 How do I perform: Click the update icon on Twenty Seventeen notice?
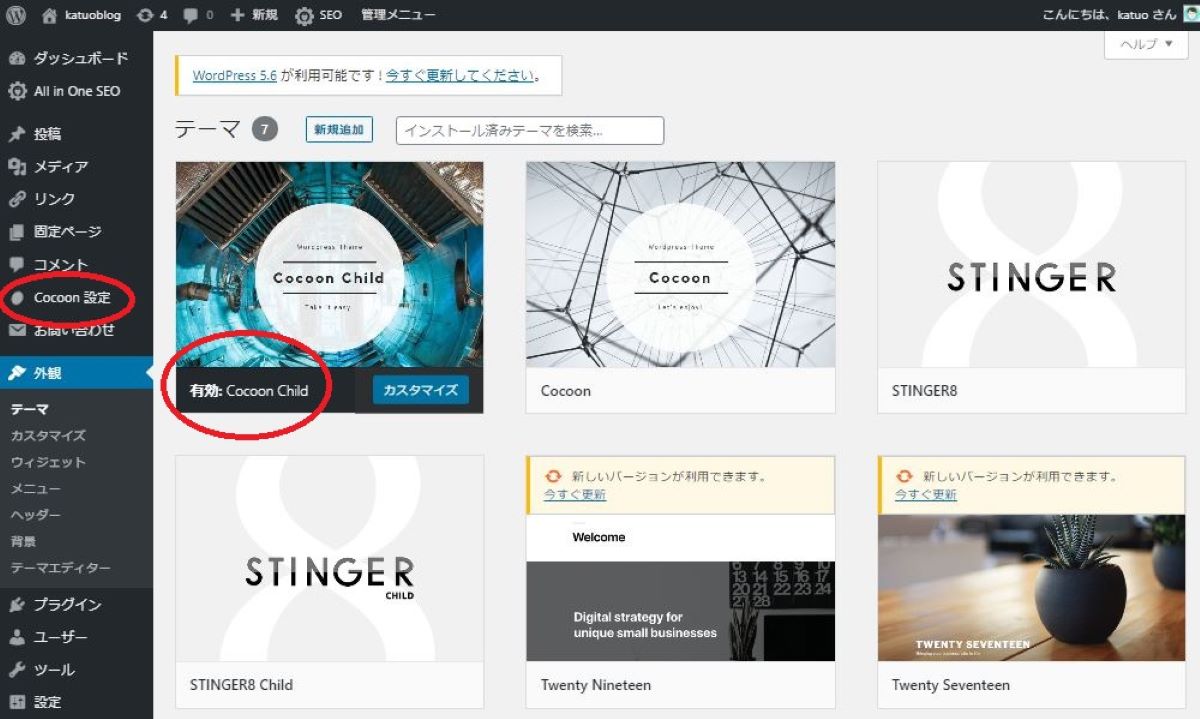click(x=904, y=477)
